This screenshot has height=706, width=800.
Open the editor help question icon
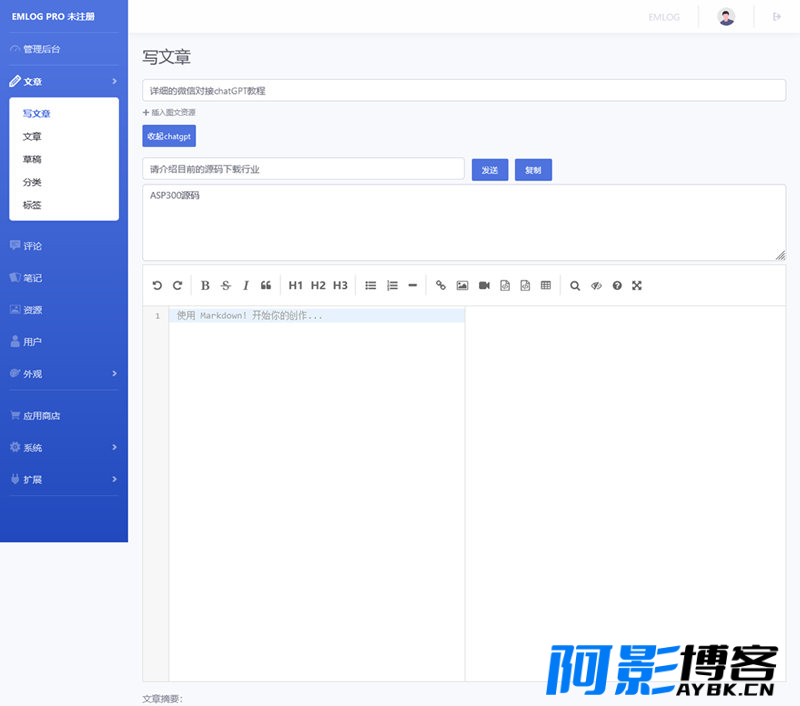pyautogui.click(x=617, y=286)
